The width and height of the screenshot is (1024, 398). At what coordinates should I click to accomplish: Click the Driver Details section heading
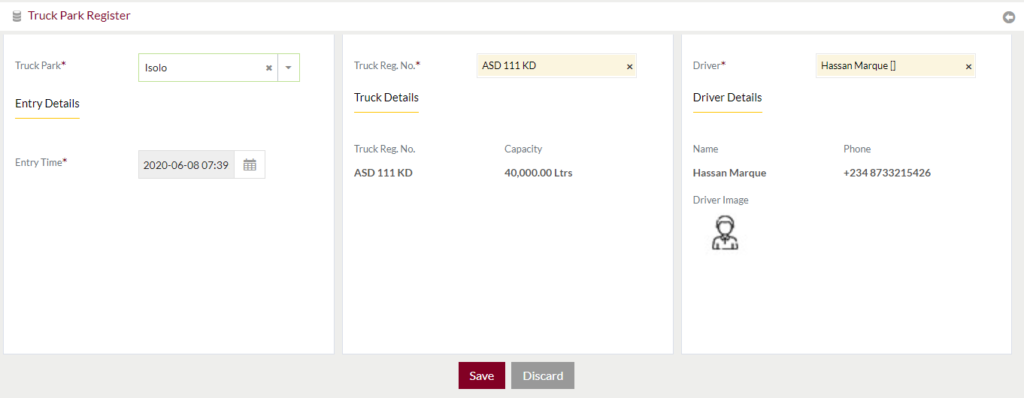click(727, 97)
